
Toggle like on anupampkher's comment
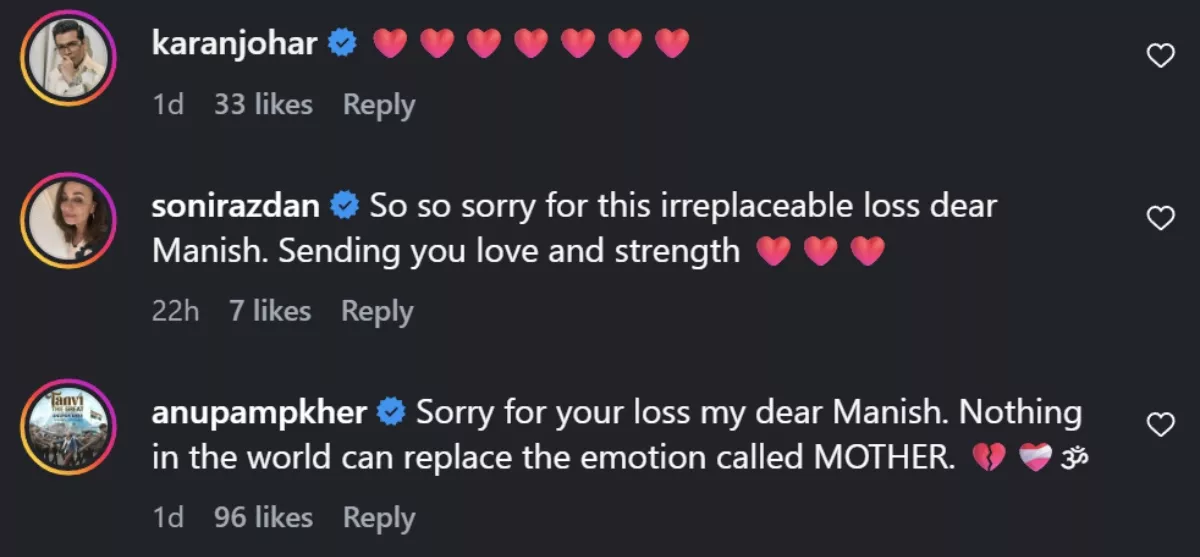1159,425
